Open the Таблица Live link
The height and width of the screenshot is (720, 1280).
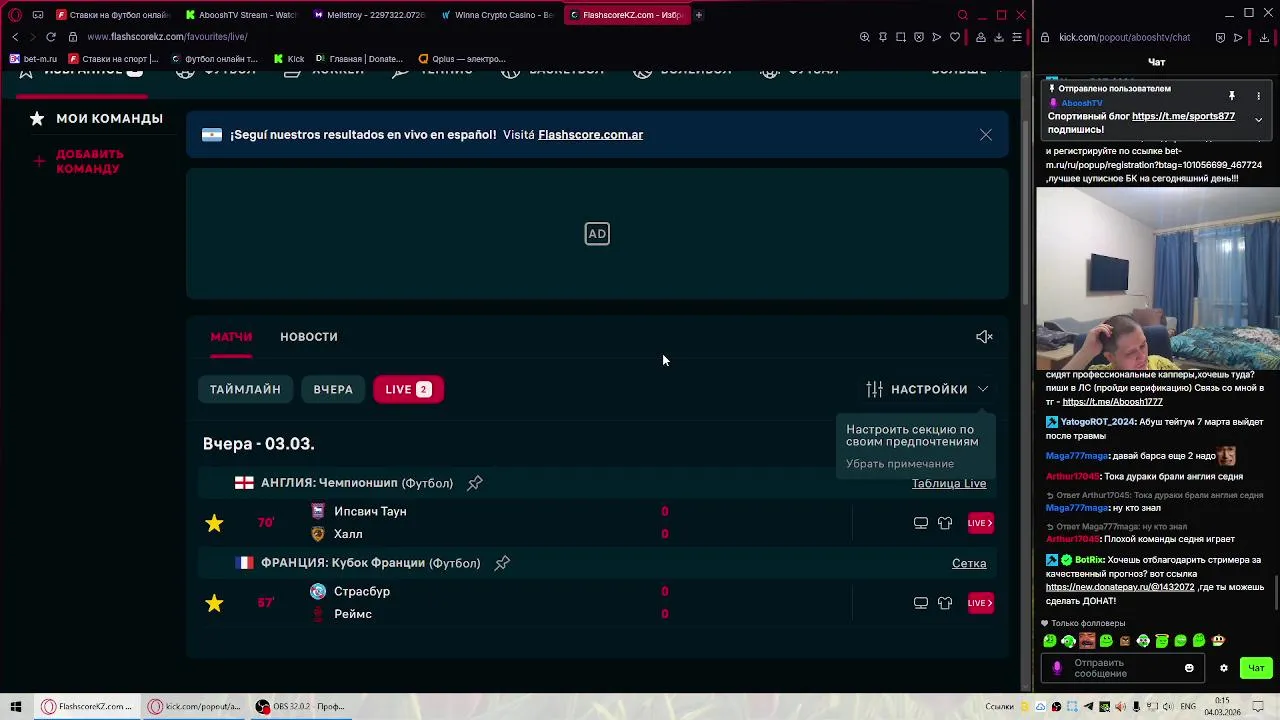pos(949,484)
